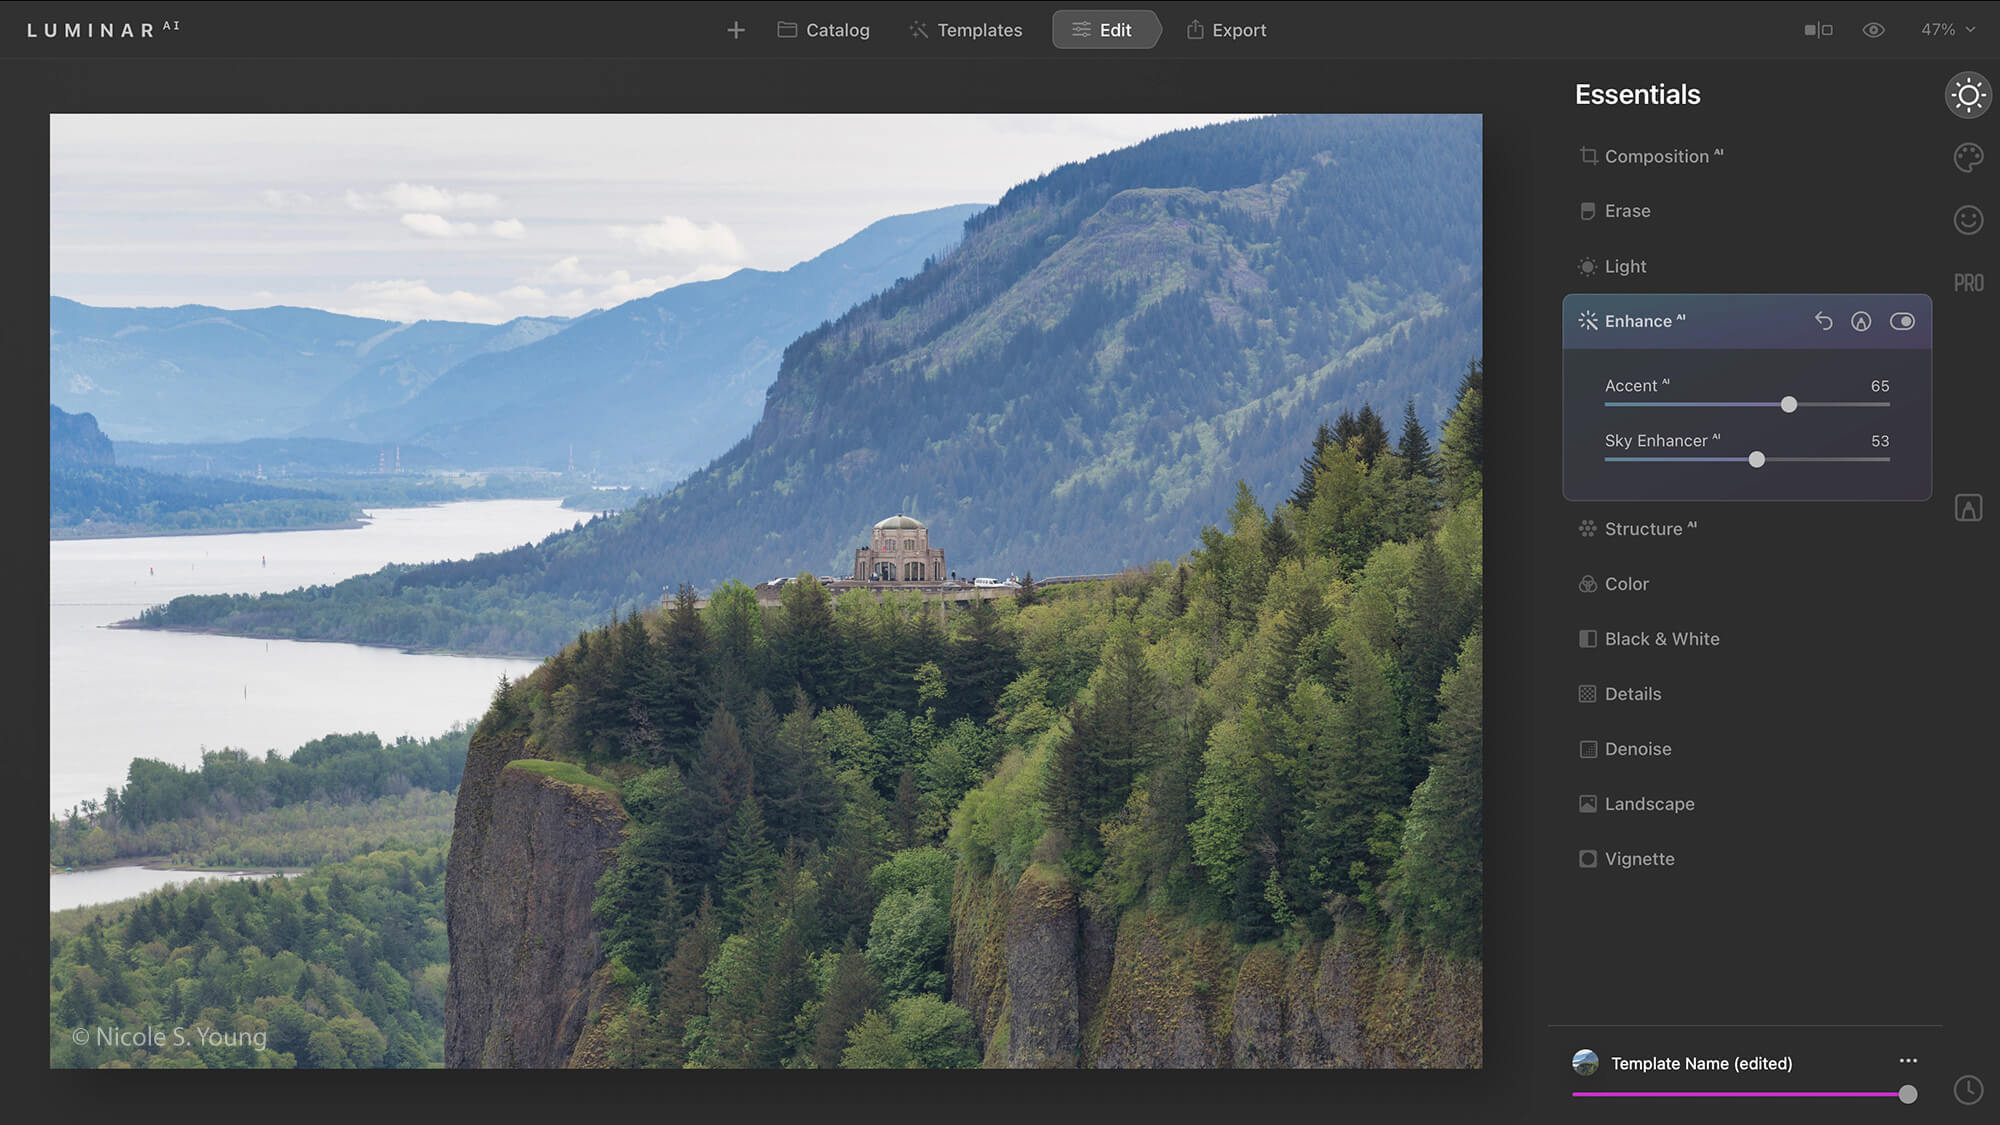Open the edit history clock icon

(x=1968, y=1090)
